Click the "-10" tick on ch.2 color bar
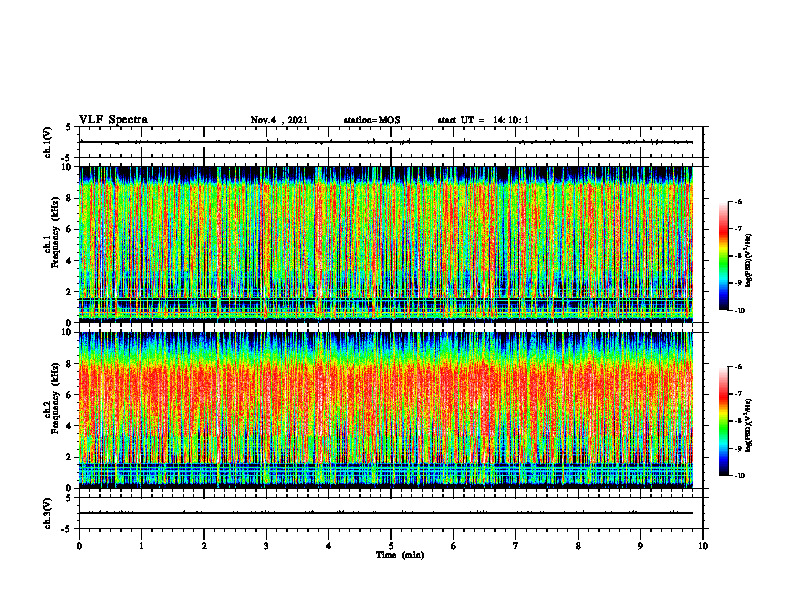 pos(739,476)
